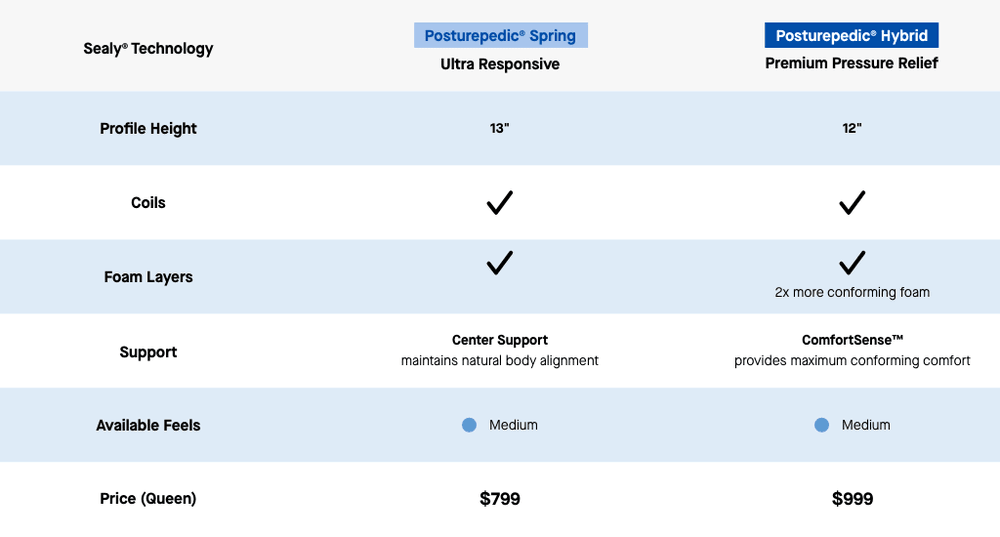
Task: Select the Profile Height row label
Action: (148, 128)
